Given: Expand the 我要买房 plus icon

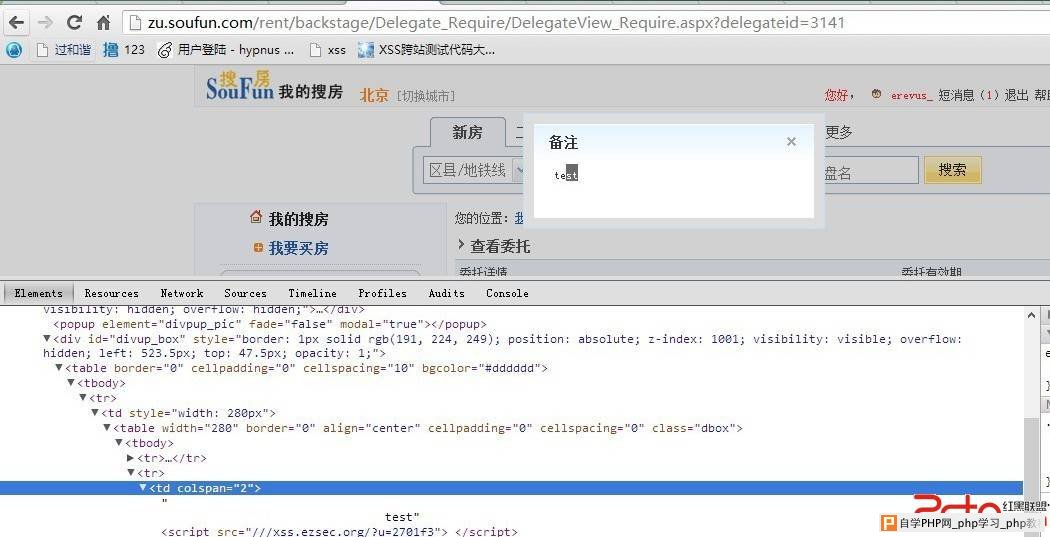Looking at the screenshot, I should (x=258, y=248).
